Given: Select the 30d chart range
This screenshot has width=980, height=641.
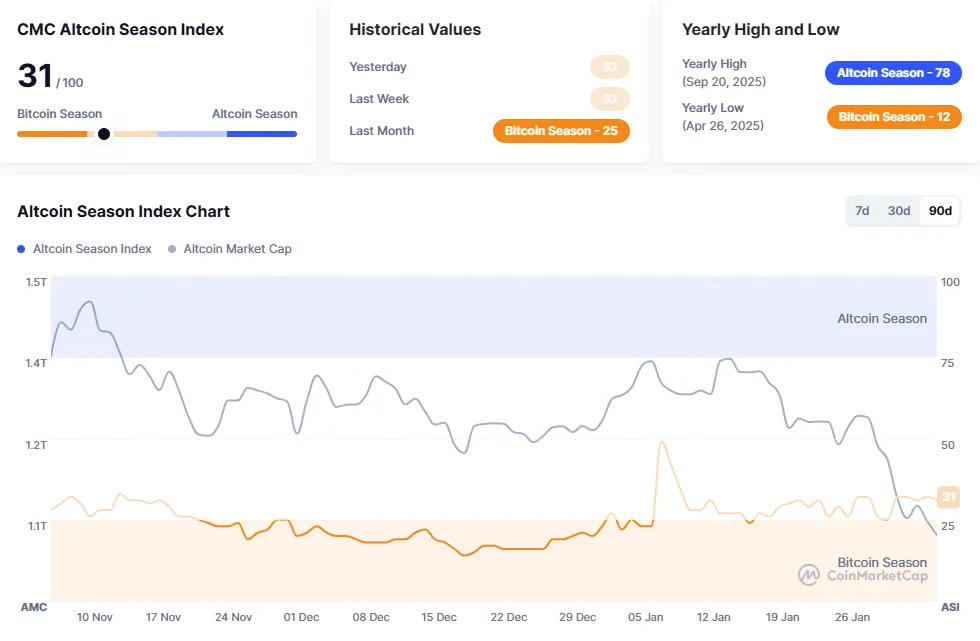Looking at the screenshot, I should tap(899, 211).
